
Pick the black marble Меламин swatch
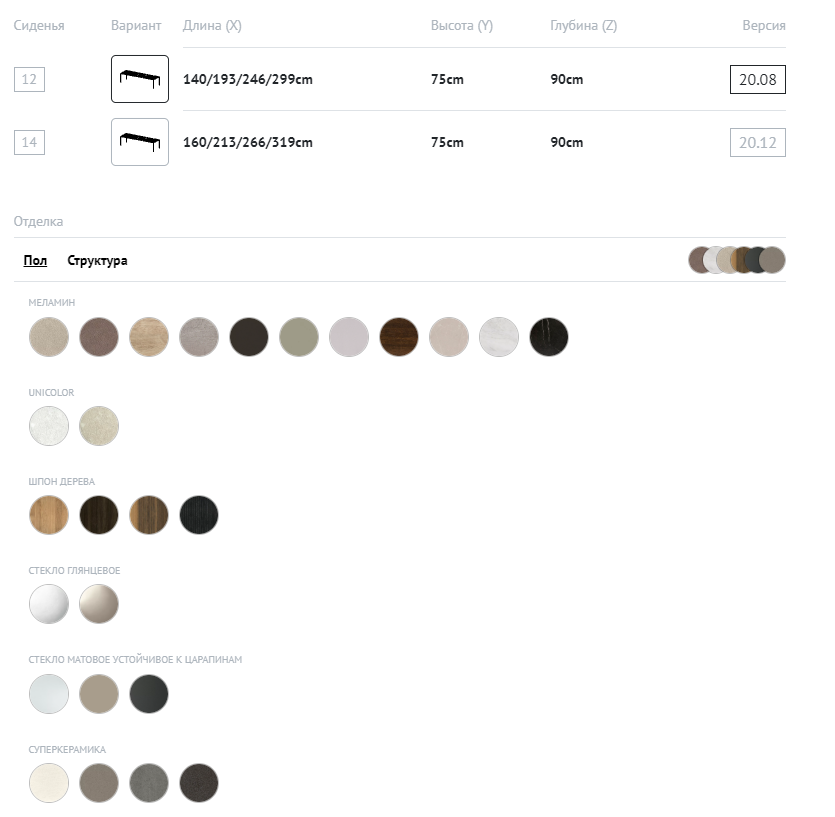point(549,337)
